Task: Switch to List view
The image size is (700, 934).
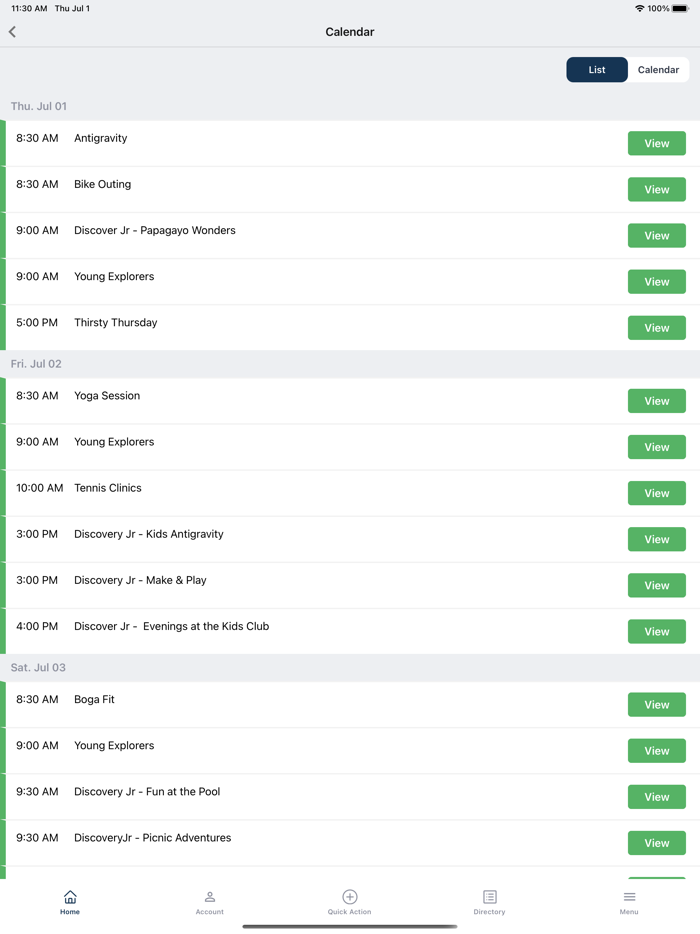Action: [x=597, y=70]
